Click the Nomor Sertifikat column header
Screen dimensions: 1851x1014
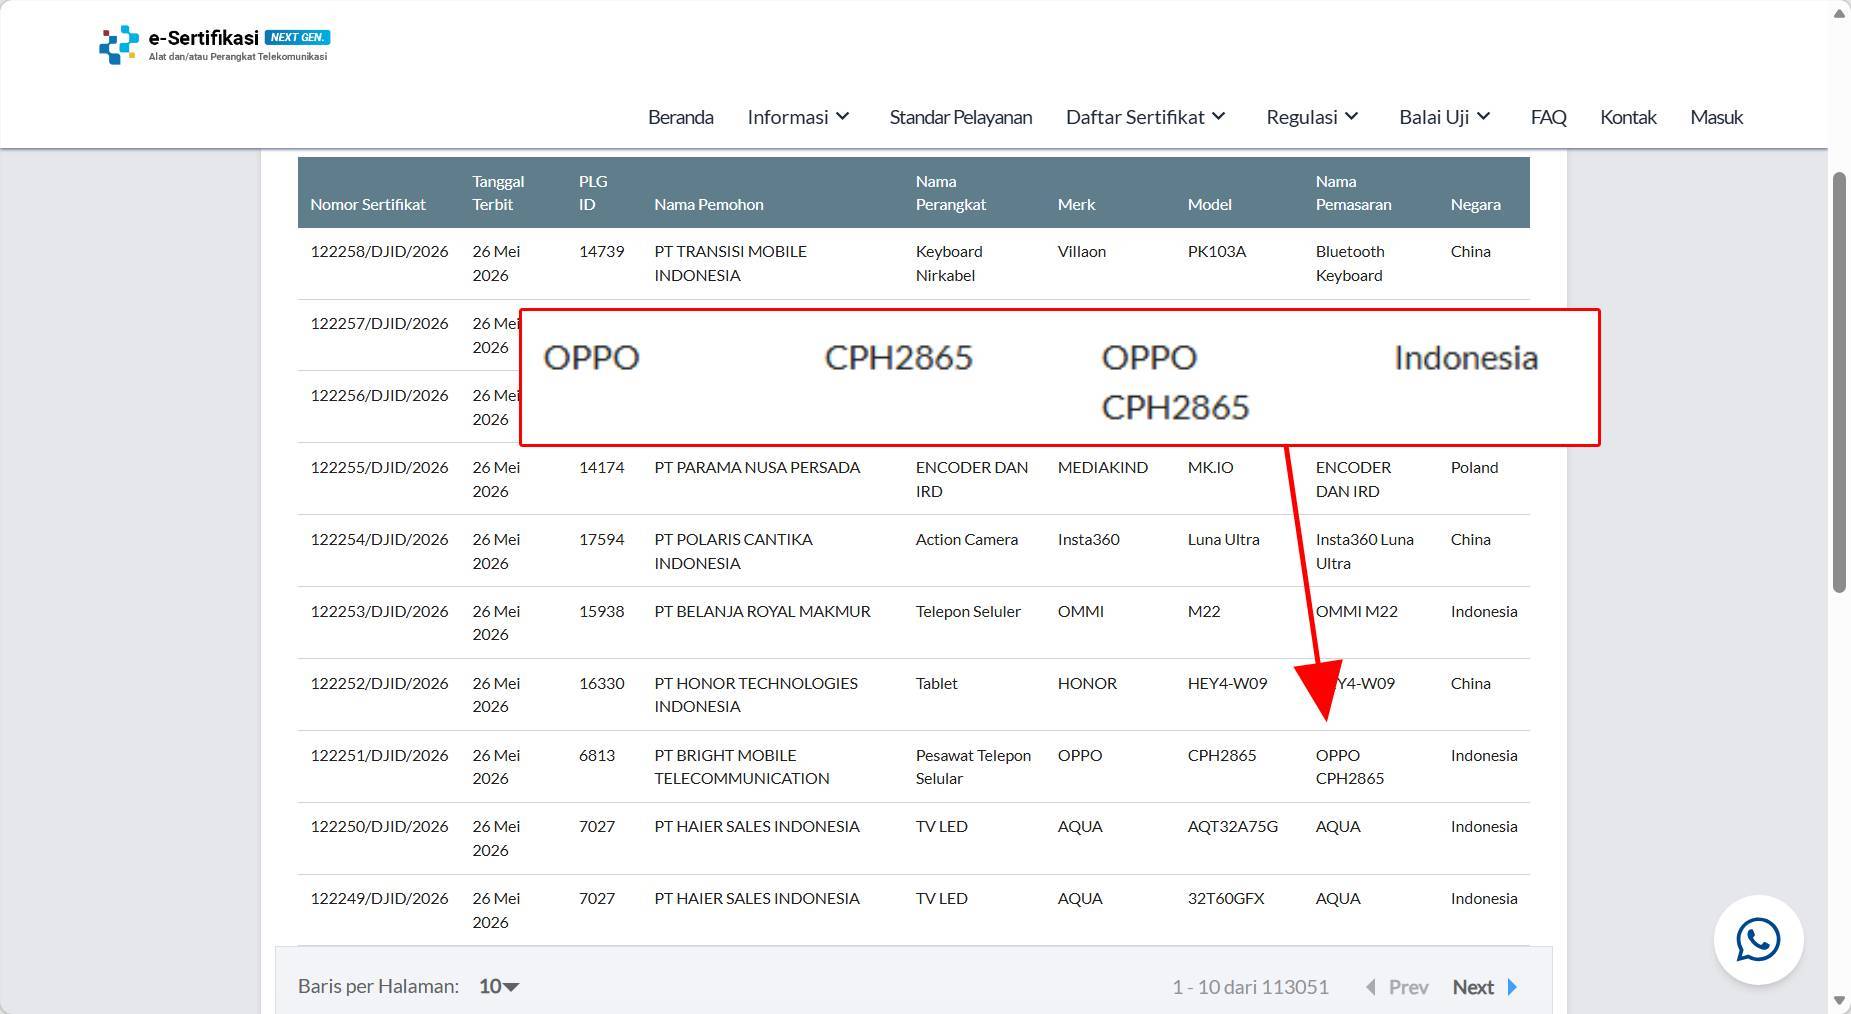click(368, 204)
